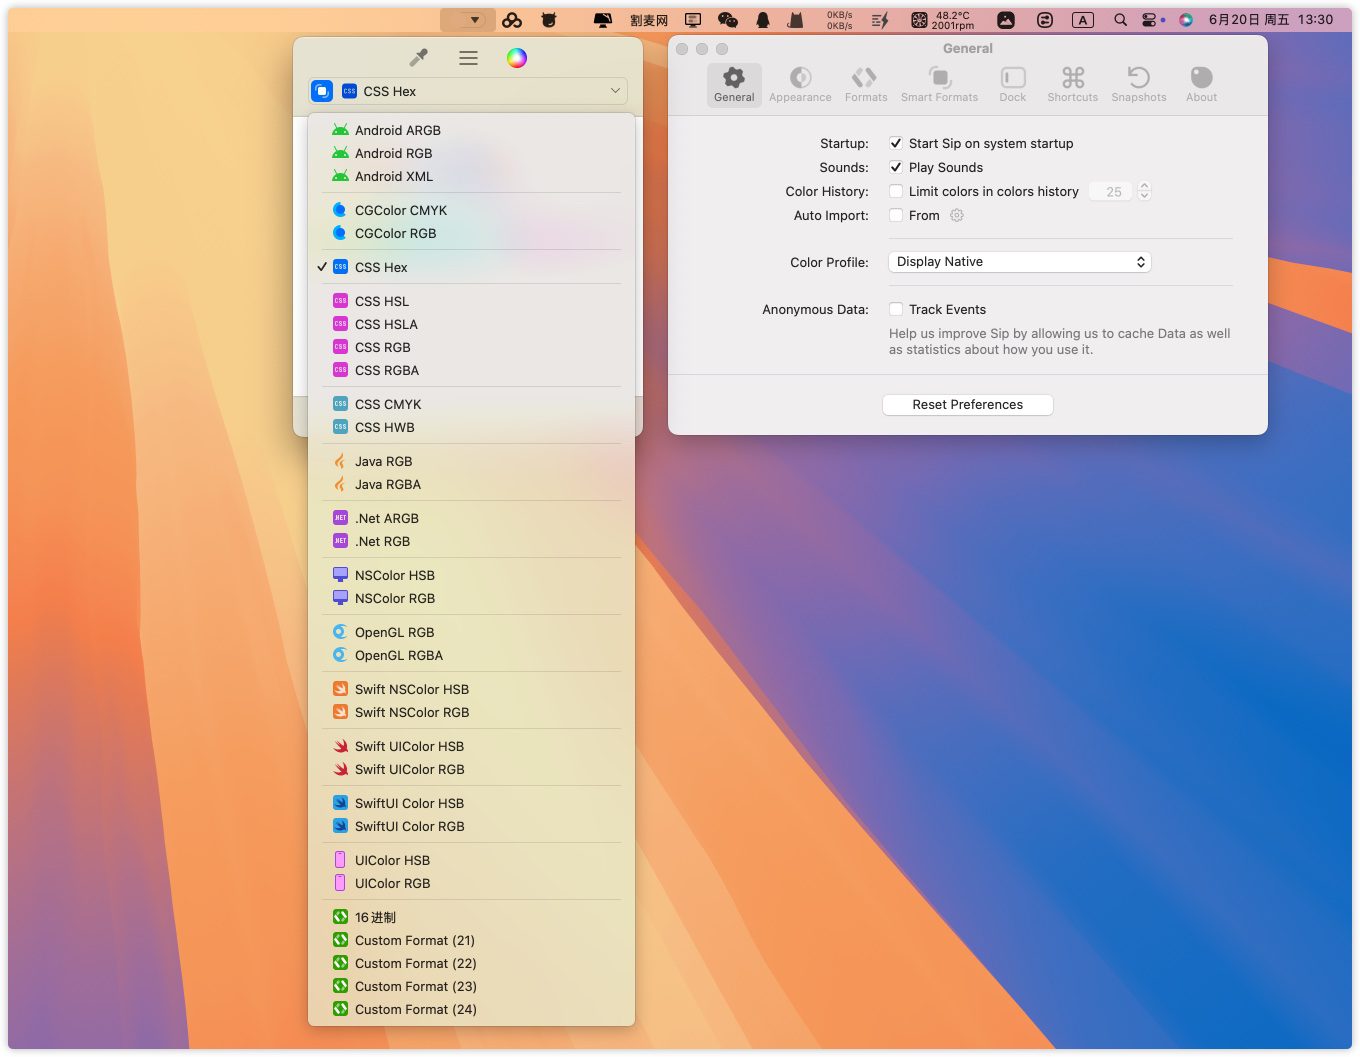Select .Net RGB format

pyautogui.click(x=472, y=541)
